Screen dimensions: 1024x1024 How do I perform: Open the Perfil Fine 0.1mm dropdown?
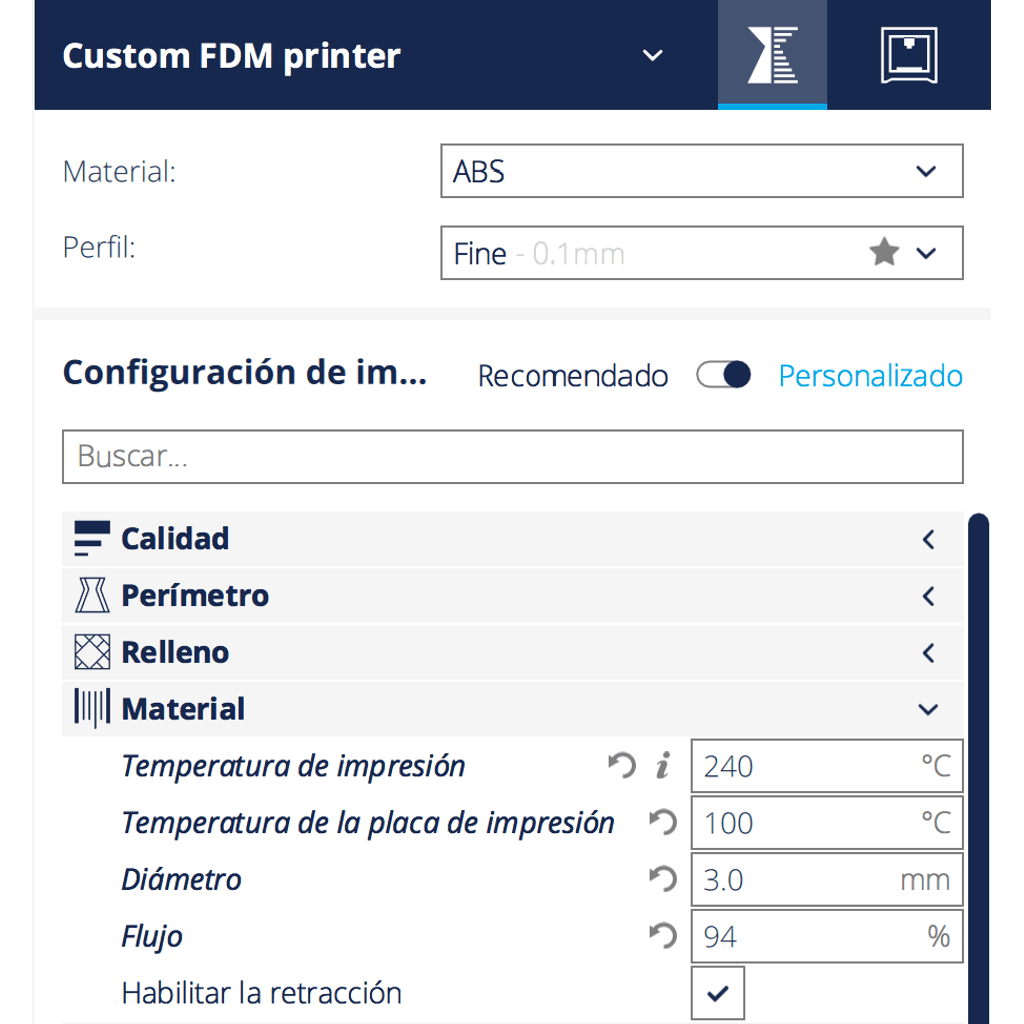(x=701, y=253)
